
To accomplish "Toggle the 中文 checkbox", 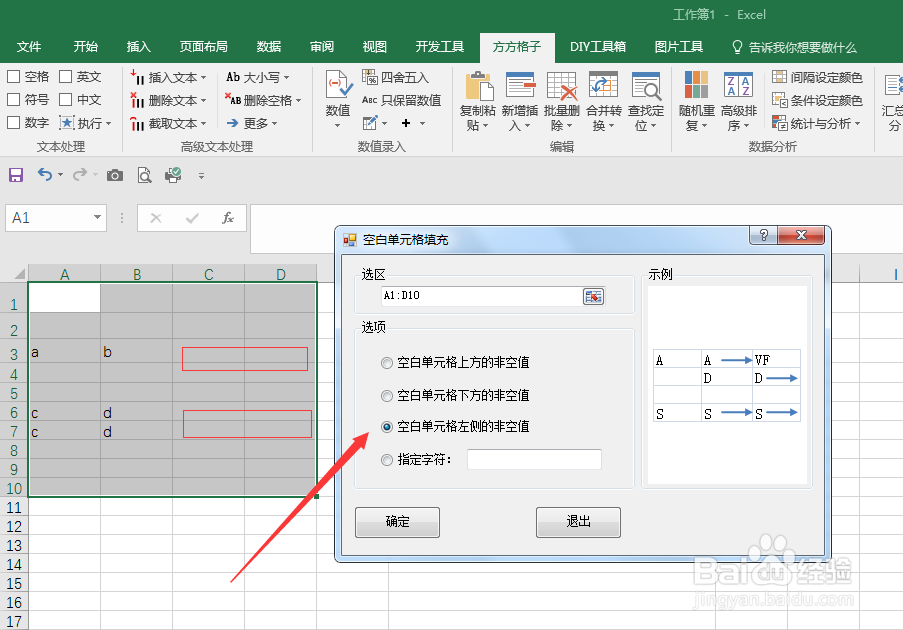I will click(x=66, y=100).
